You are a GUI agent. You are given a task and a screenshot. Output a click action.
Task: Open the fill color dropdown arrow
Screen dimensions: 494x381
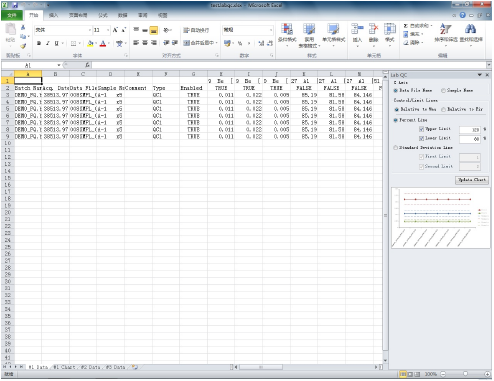[x=96, y=43]
